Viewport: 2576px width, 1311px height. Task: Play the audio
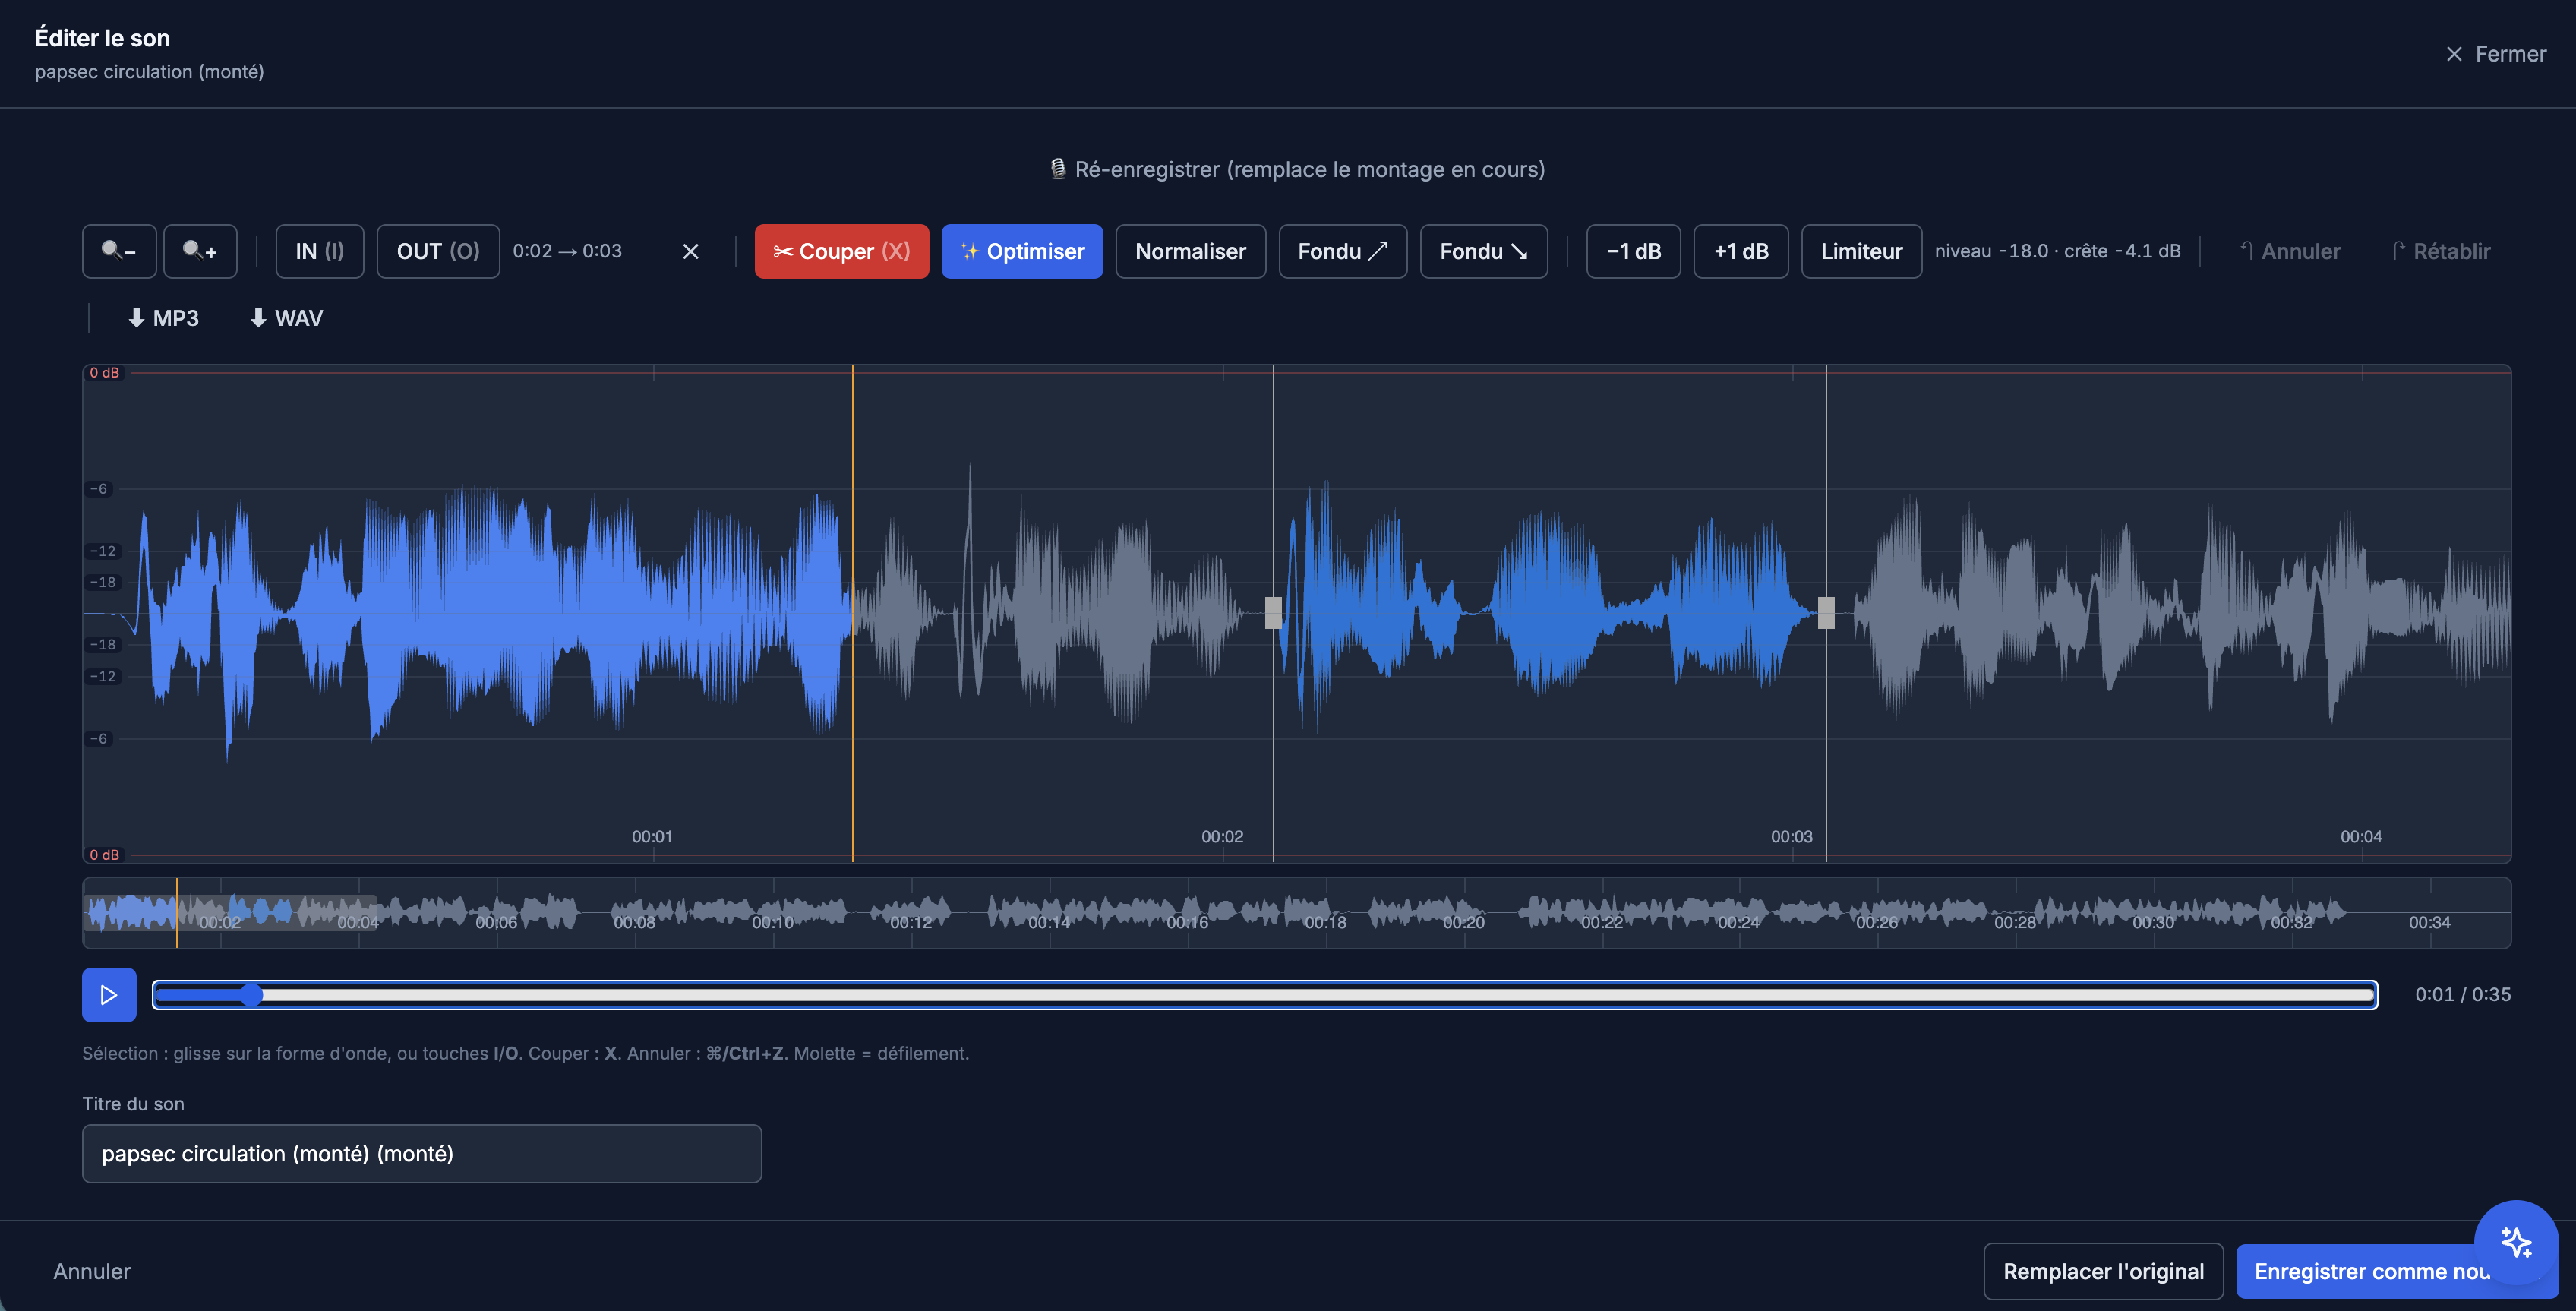109,995
